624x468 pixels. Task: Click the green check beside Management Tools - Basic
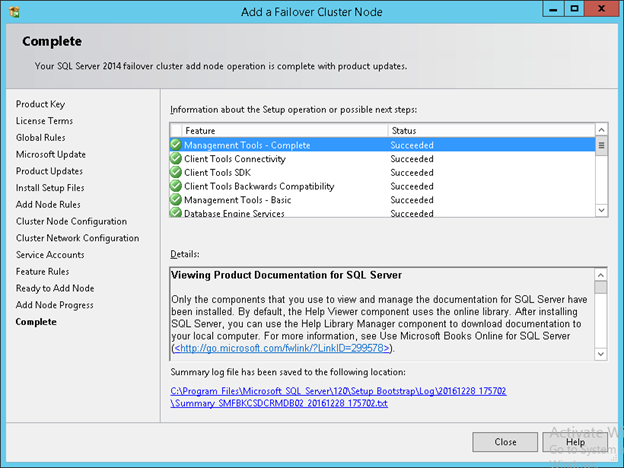click(176, 200)
